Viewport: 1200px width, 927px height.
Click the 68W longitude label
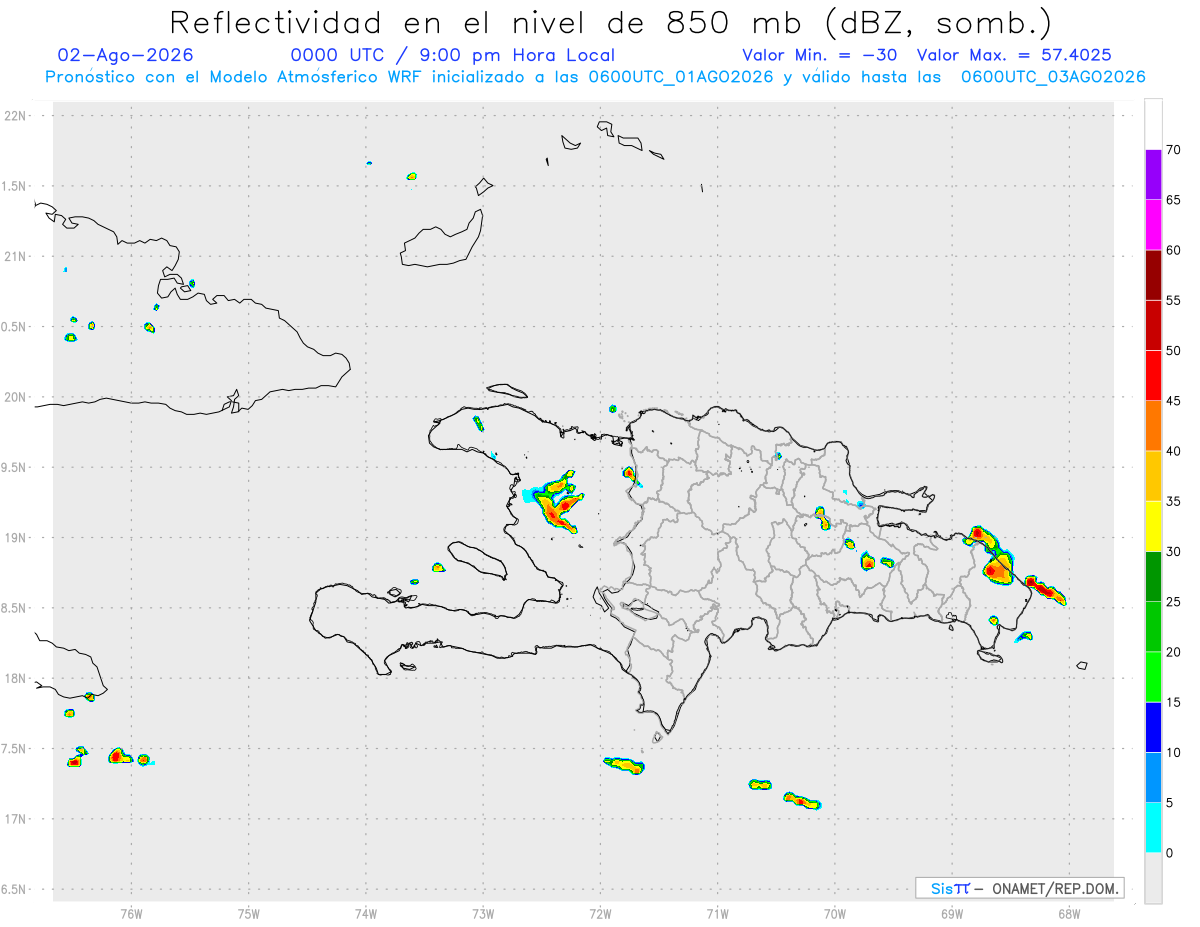click(1069, 912)
